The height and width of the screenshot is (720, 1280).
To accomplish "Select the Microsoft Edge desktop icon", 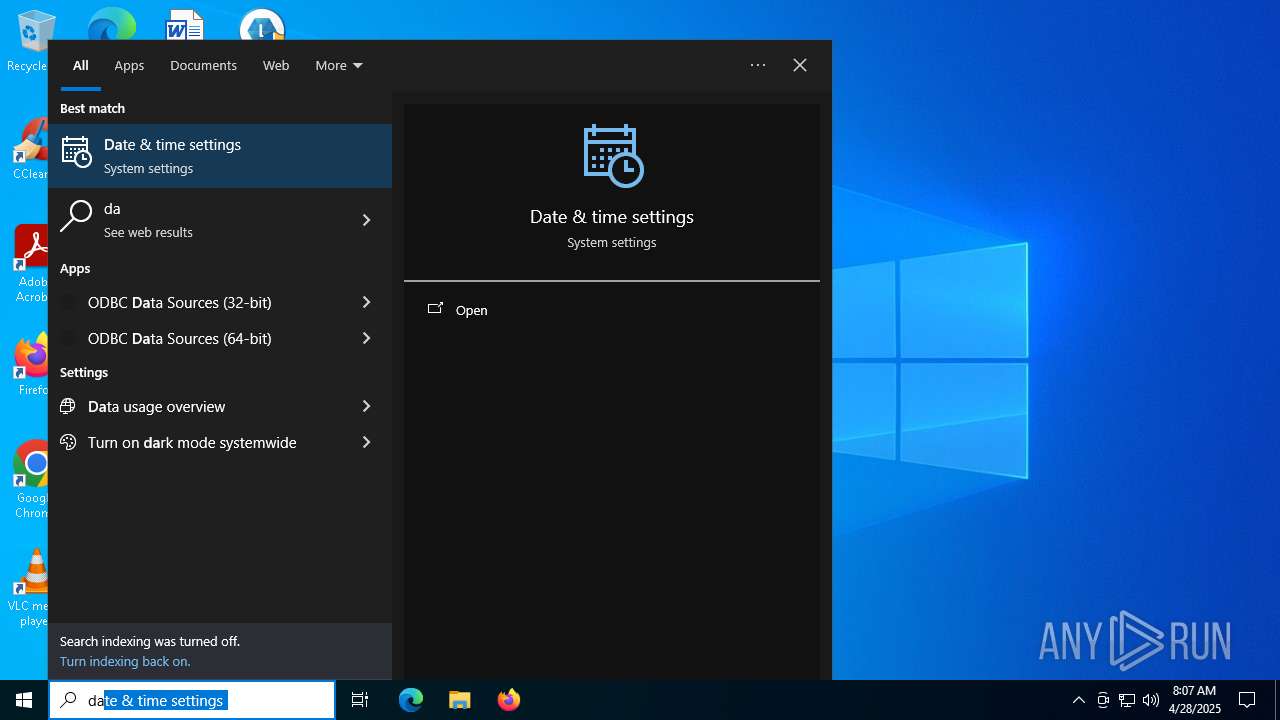I will point(111,26).
